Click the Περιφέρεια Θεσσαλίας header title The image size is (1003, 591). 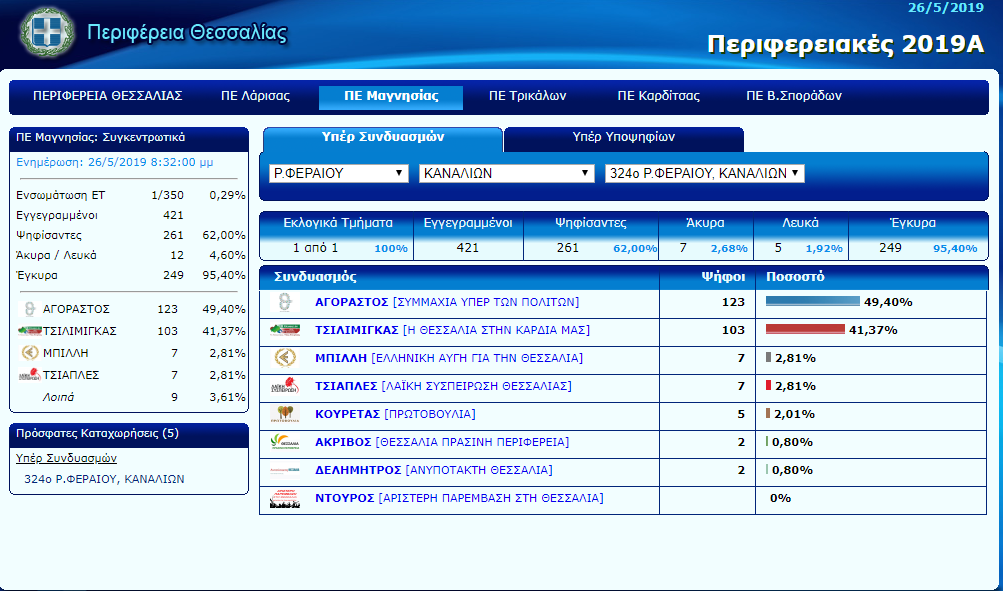(187, 33)
